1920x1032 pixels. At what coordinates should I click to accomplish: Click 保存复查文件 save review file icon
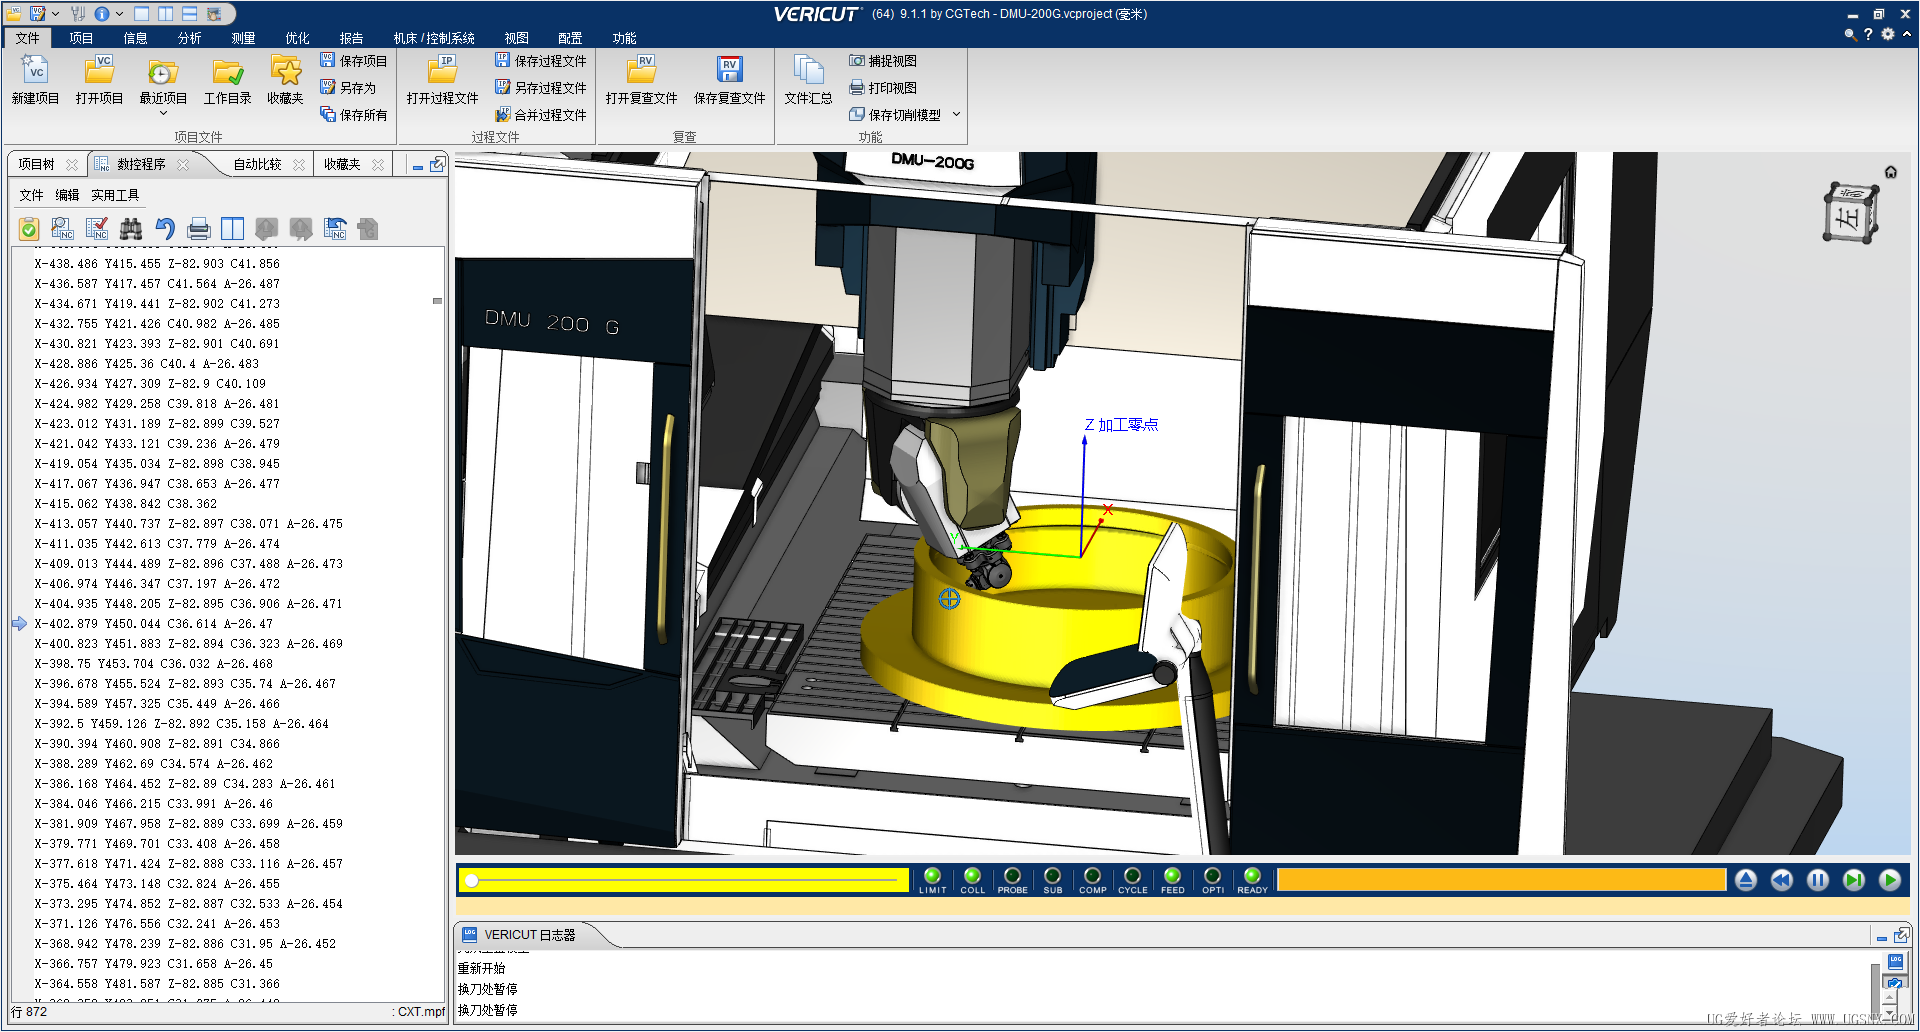click(x=729, y=70)
